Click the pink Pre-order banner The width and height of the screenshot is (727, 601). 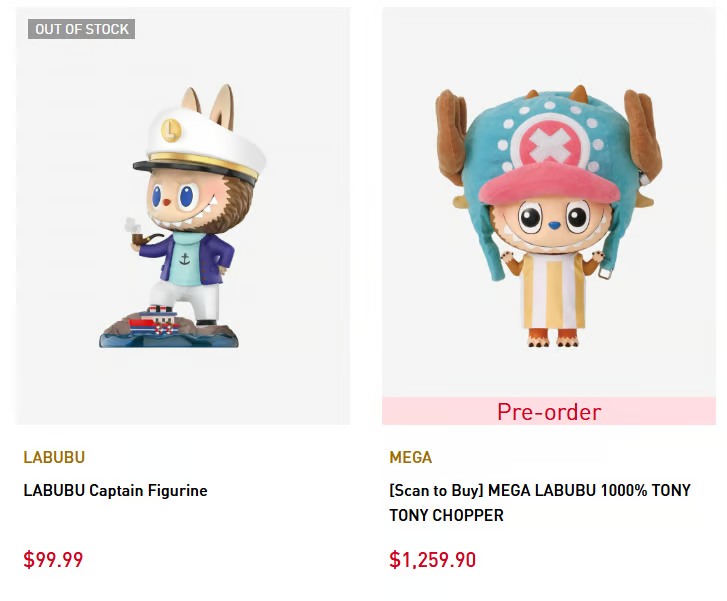point(548,411)
